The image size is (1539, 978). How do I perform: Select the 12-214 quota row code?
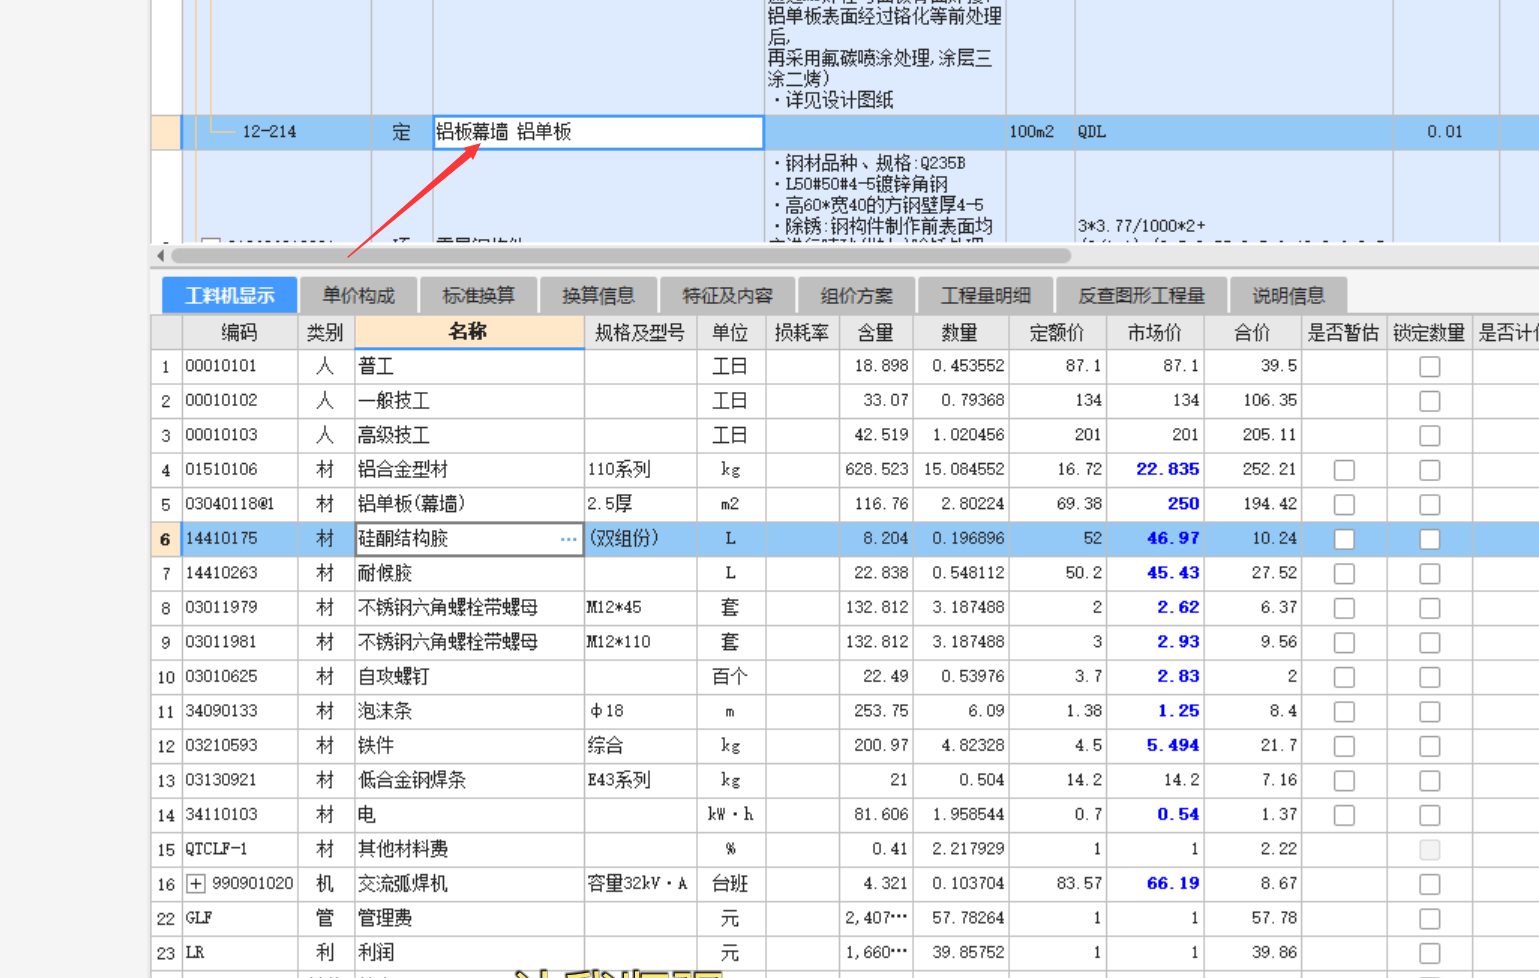(269, 132)
